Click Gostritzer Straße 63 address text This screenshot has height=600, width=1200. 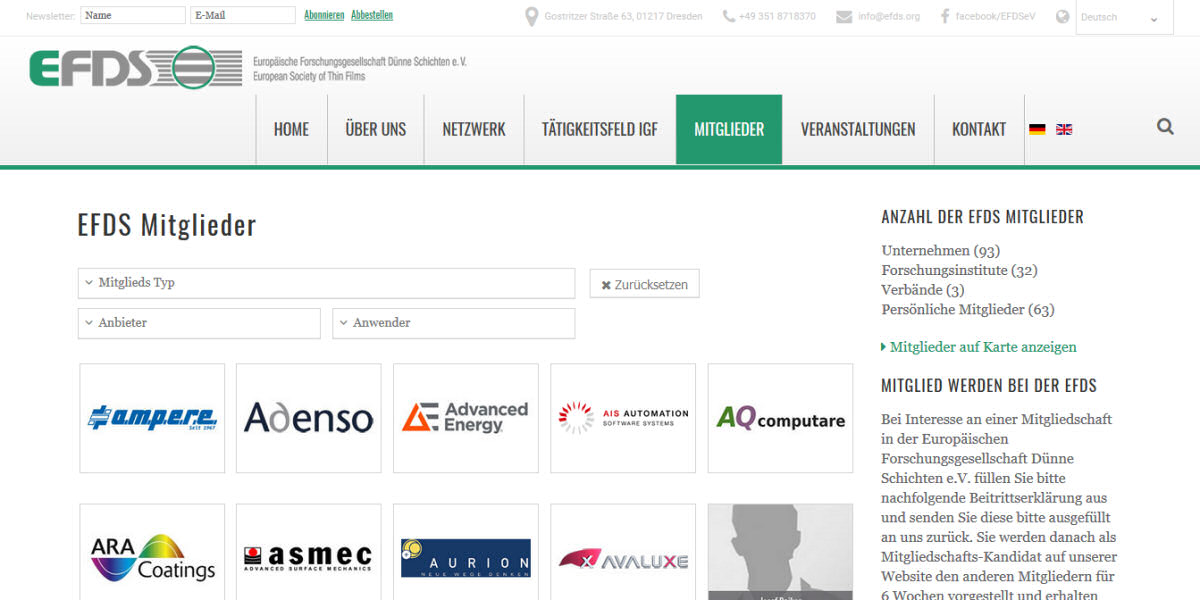point(623,17)
